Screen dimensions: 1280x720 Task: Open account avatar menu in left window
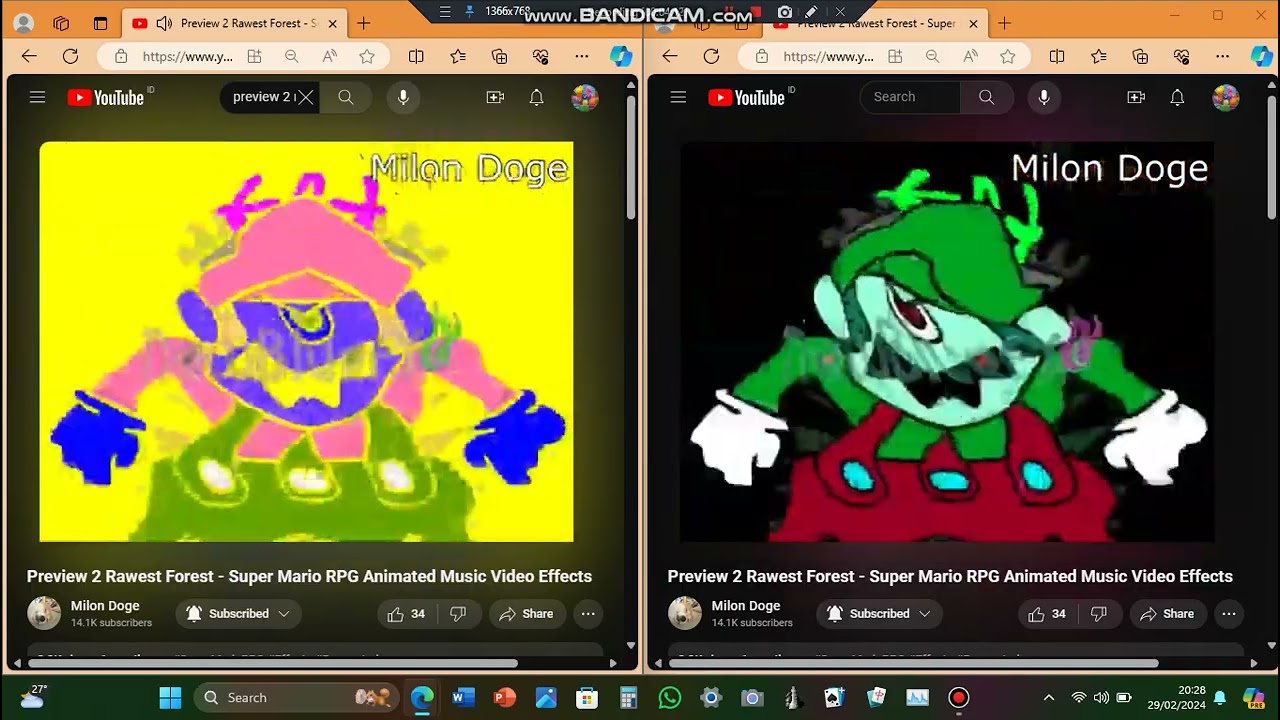tap(585, 97)
